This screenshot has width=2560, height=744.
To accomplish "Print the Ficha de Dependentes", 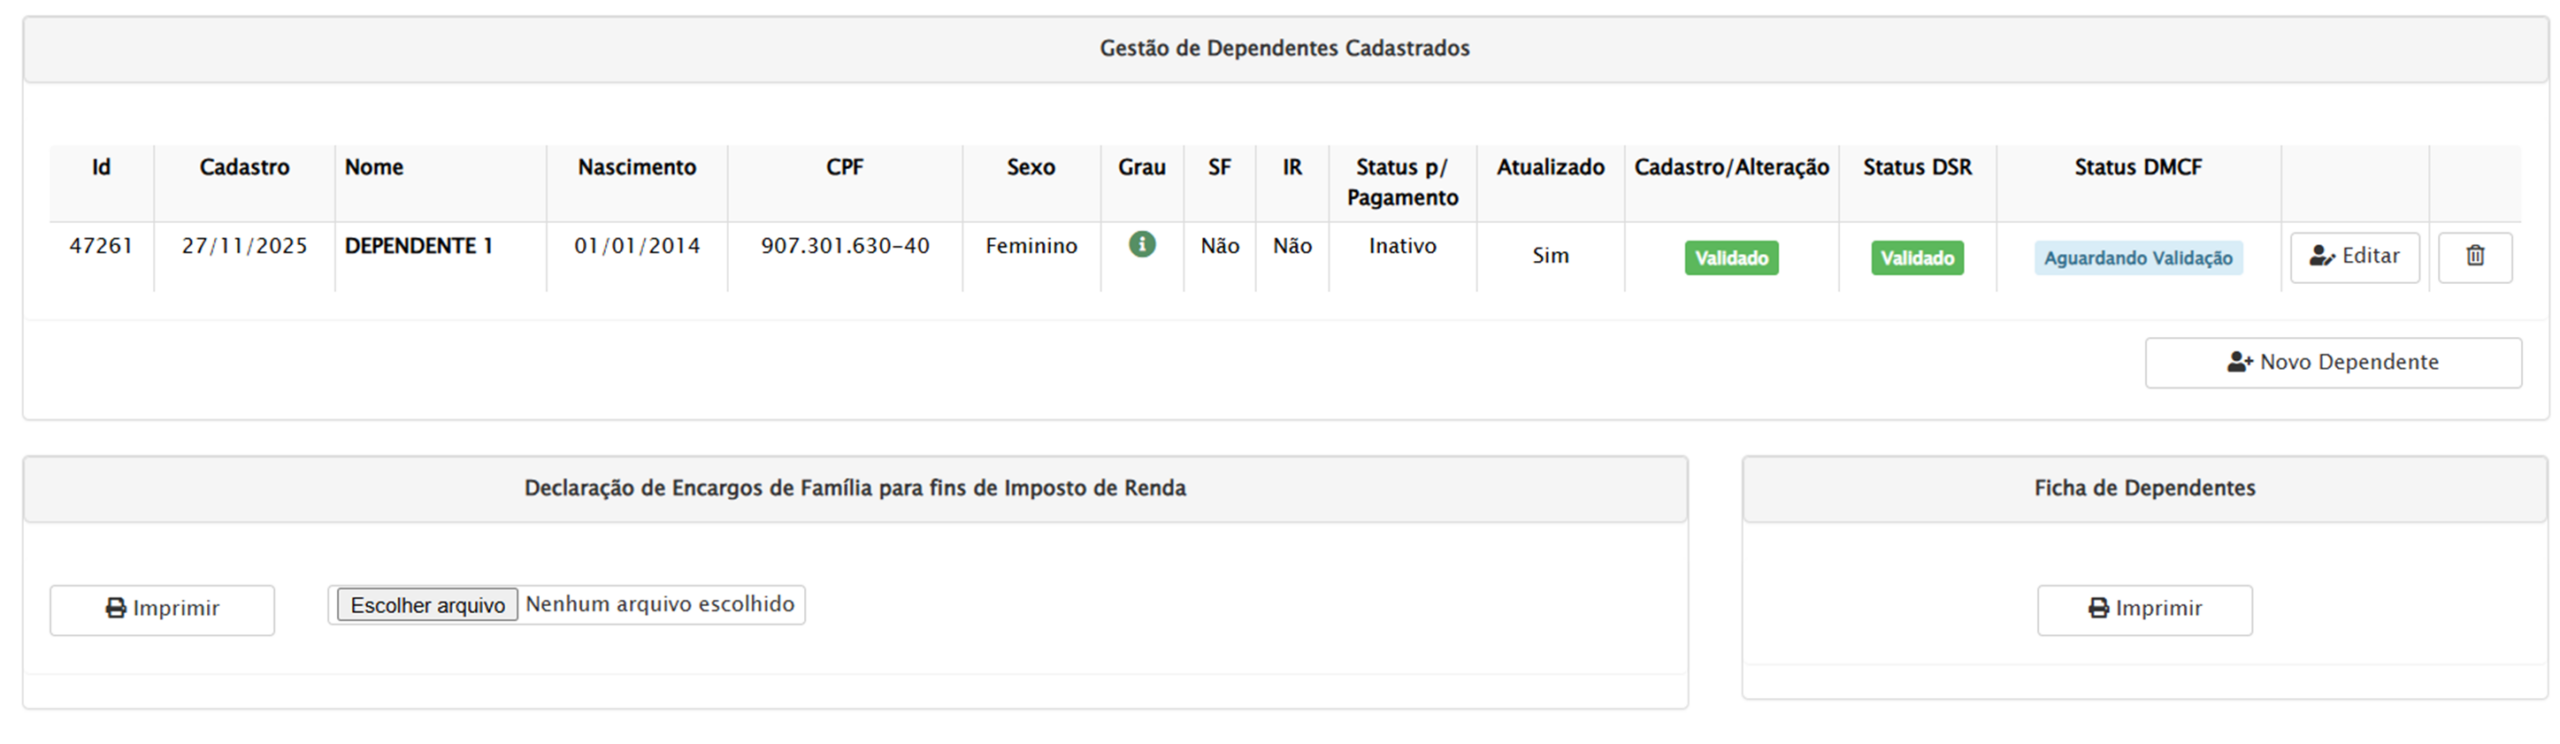I will [x=2144, y=609].
